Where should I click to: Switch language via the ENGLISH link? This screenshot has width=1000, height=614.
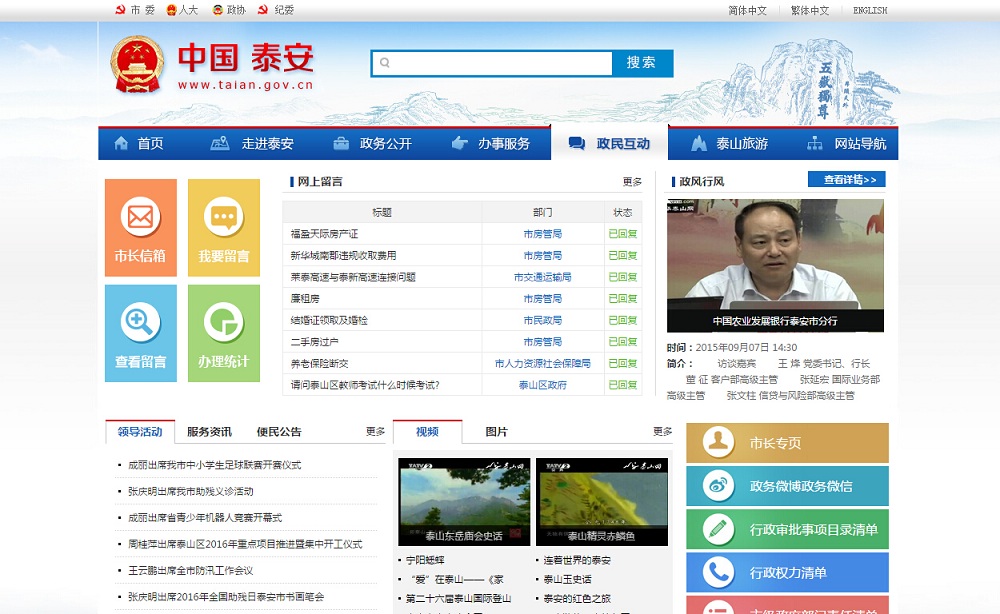point(869,11)
